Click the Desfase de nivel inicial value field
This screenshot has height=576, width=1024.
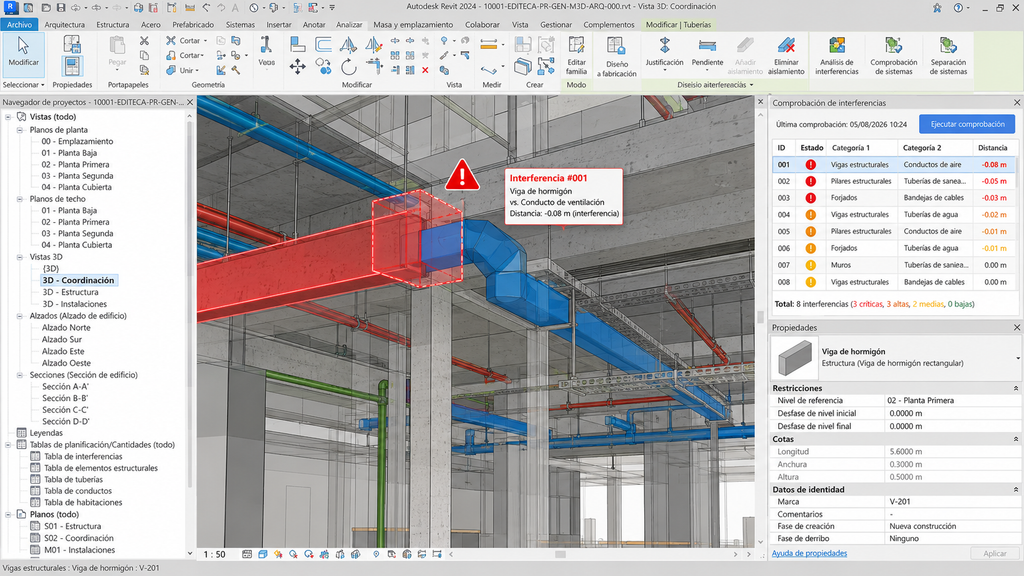950,413
